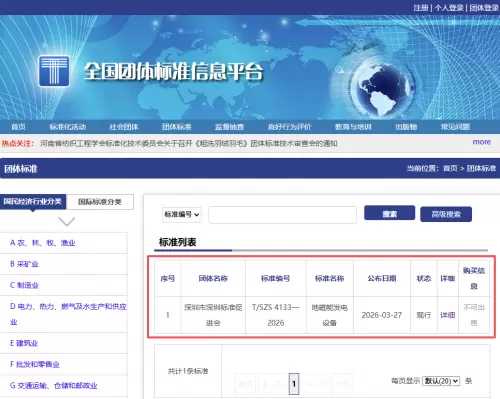Screen dimensions: 500x399
Task: Expand the chevron below classification tabs
Action: tap(66, 222)
